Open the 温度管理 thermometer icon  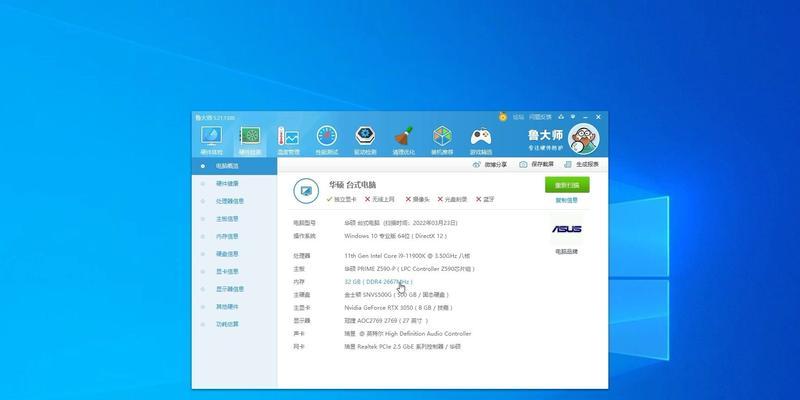[x=288, y=136]
